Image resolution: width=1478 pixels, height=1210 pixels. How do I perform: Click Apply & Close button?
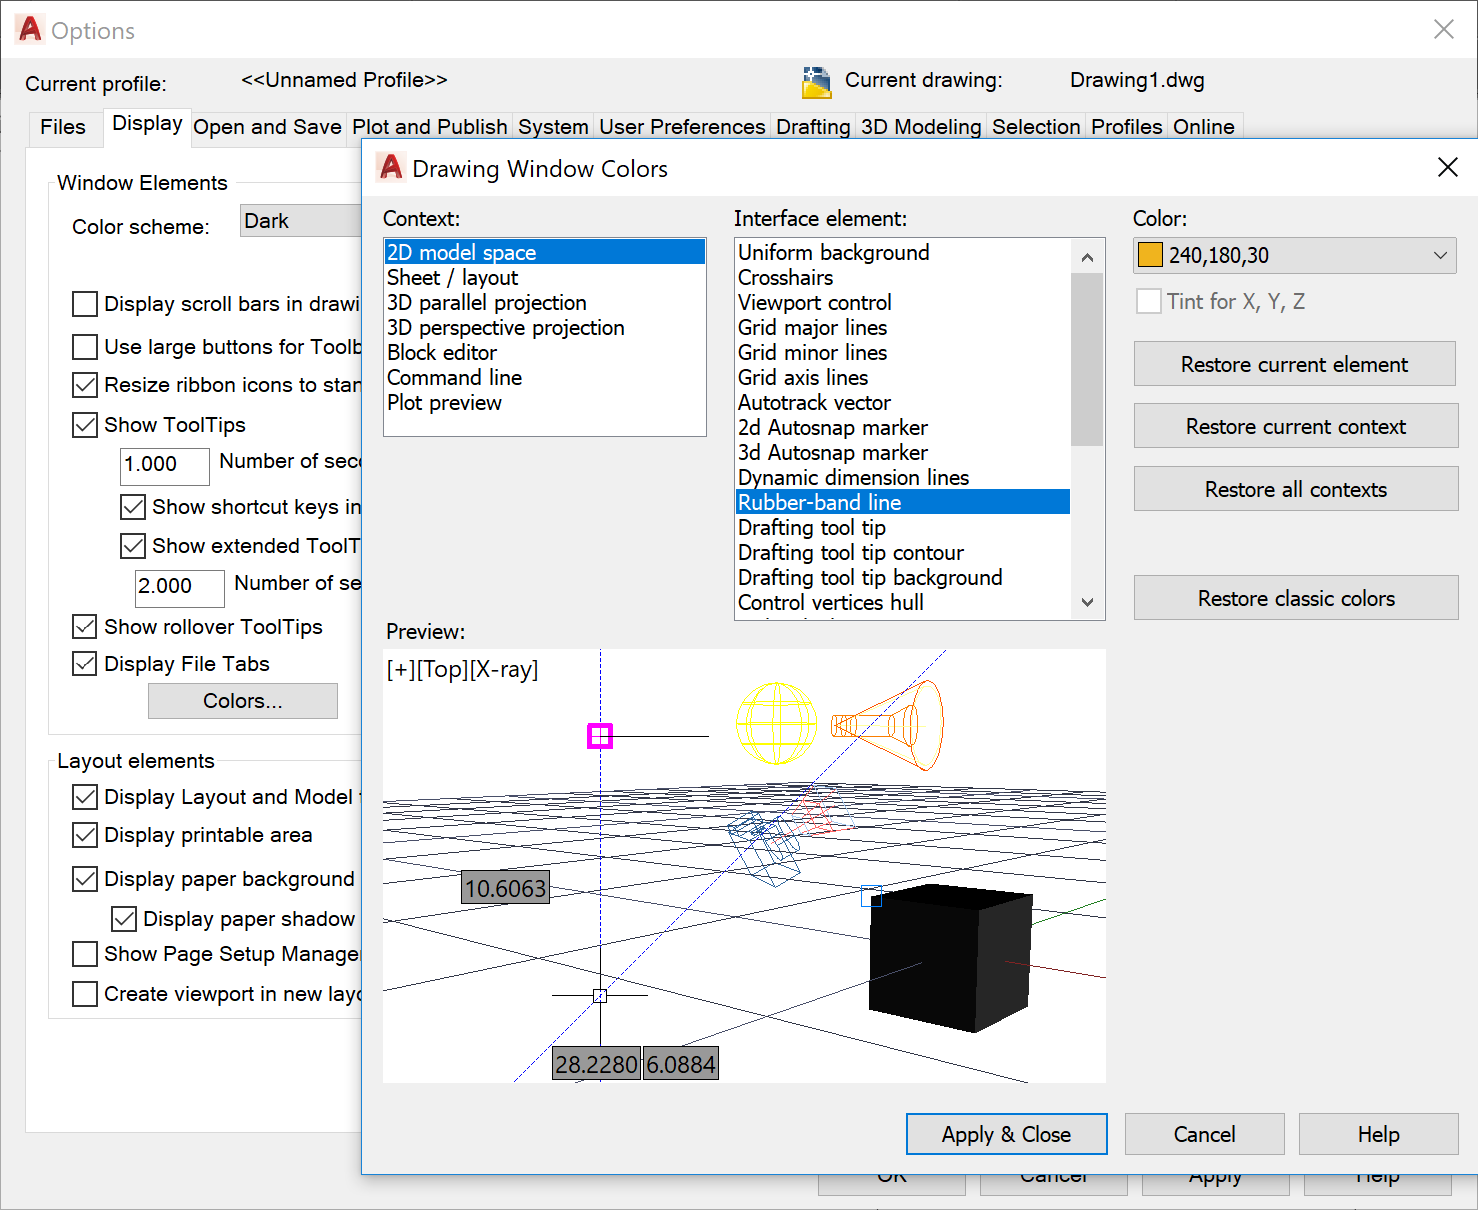point(1006,1134)
